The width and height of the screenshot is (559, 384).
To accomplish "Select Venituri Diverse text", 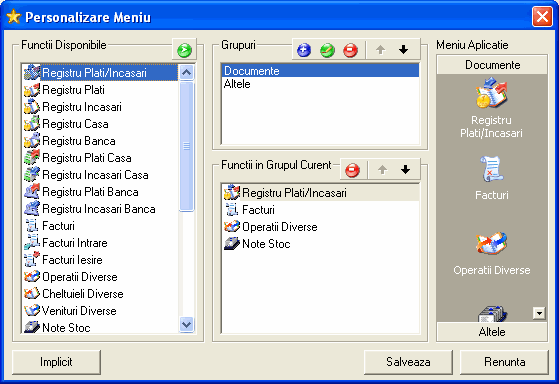I will 79,311.
